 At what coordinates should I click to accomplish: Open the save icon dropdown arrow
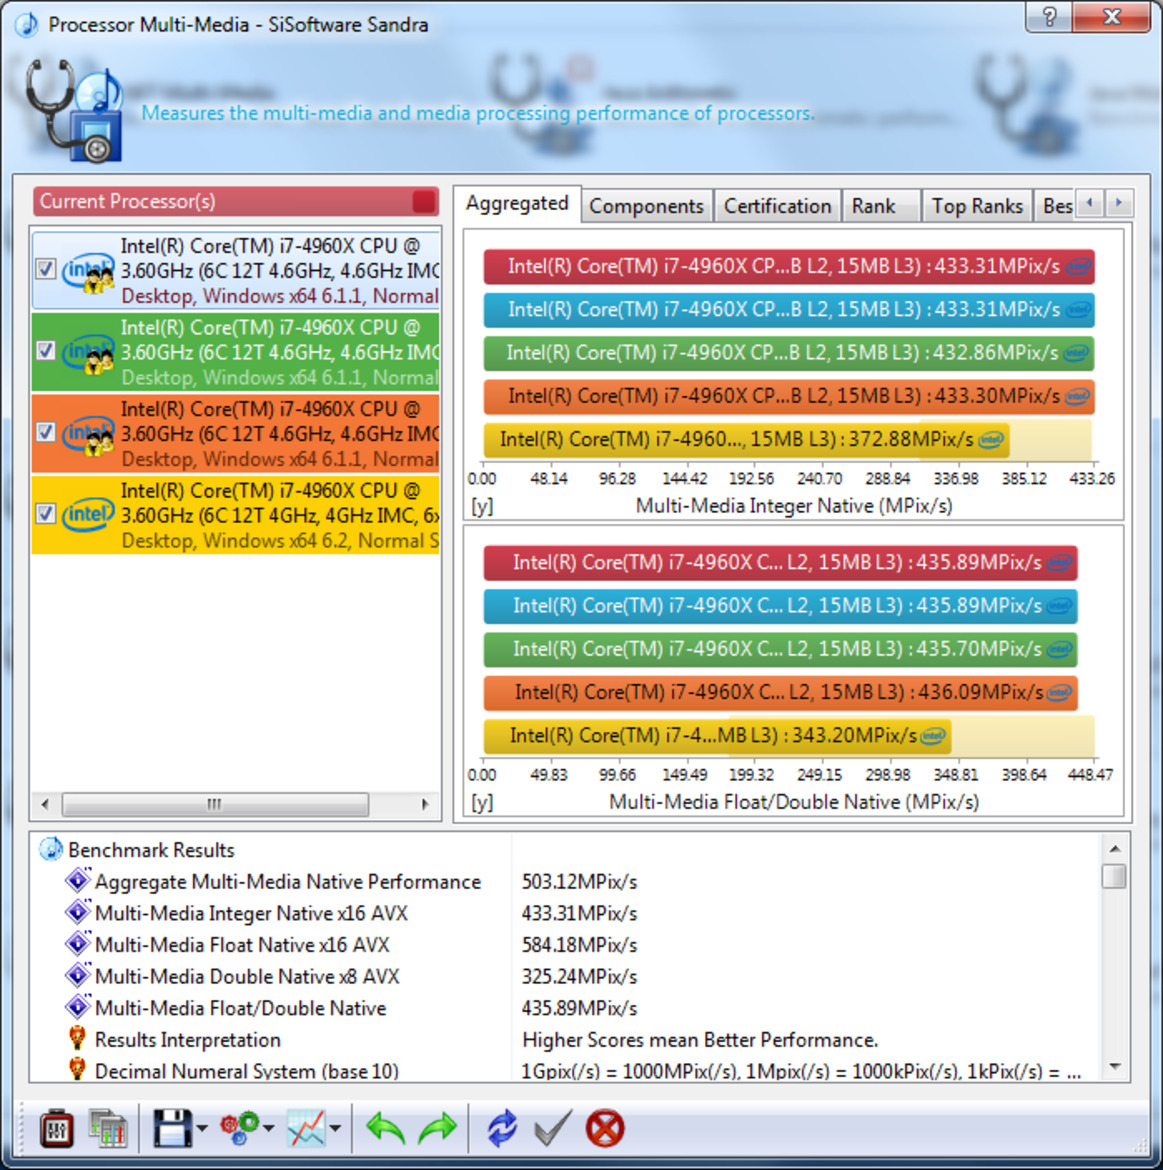[202, 1129]
